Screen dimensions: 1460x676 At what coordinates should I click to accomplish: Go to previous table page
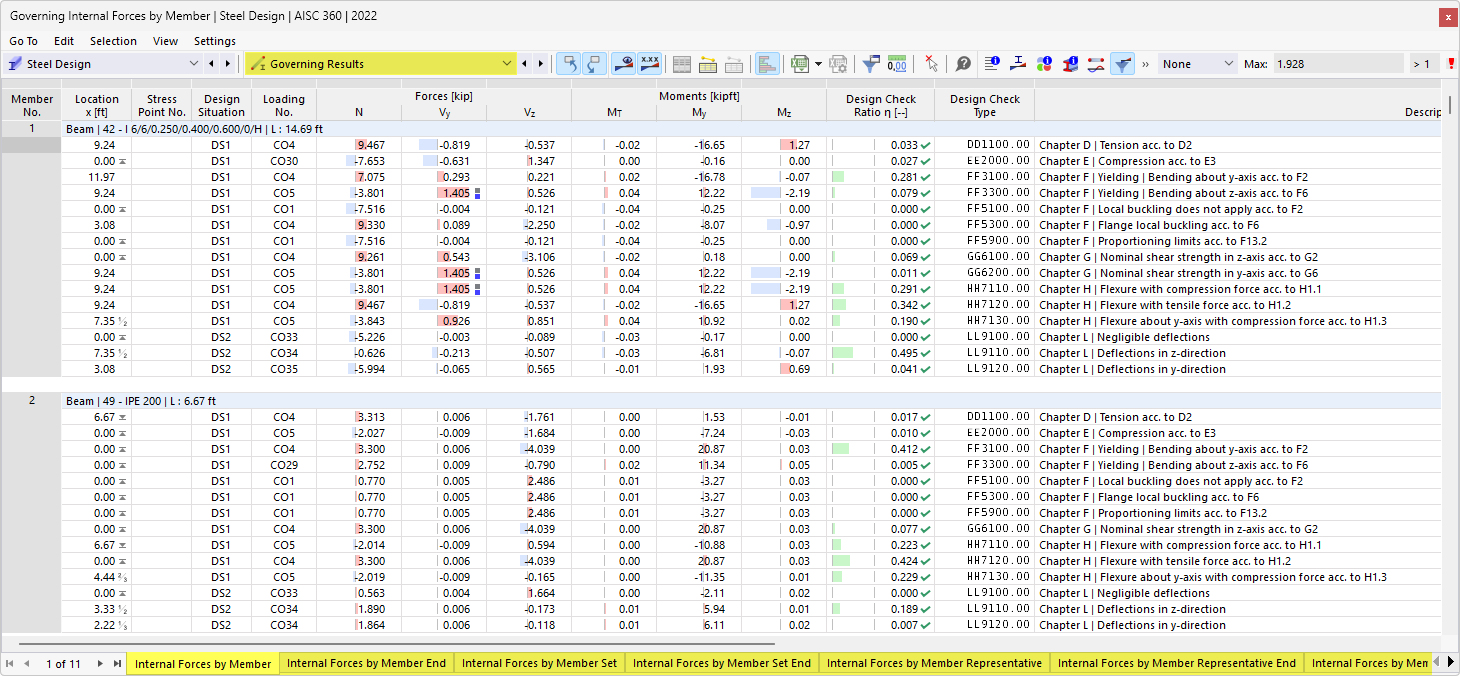[x=27, y=663]
